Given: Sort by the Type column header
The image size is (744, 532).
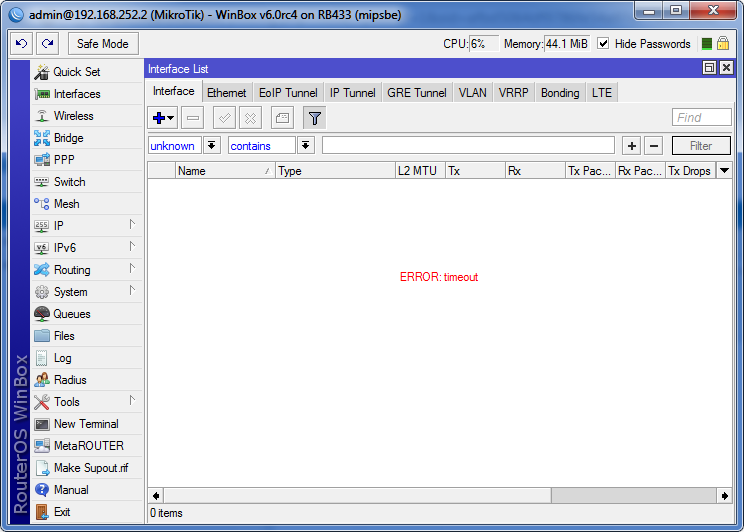Looking at the screenshot, I should [335, 171].
